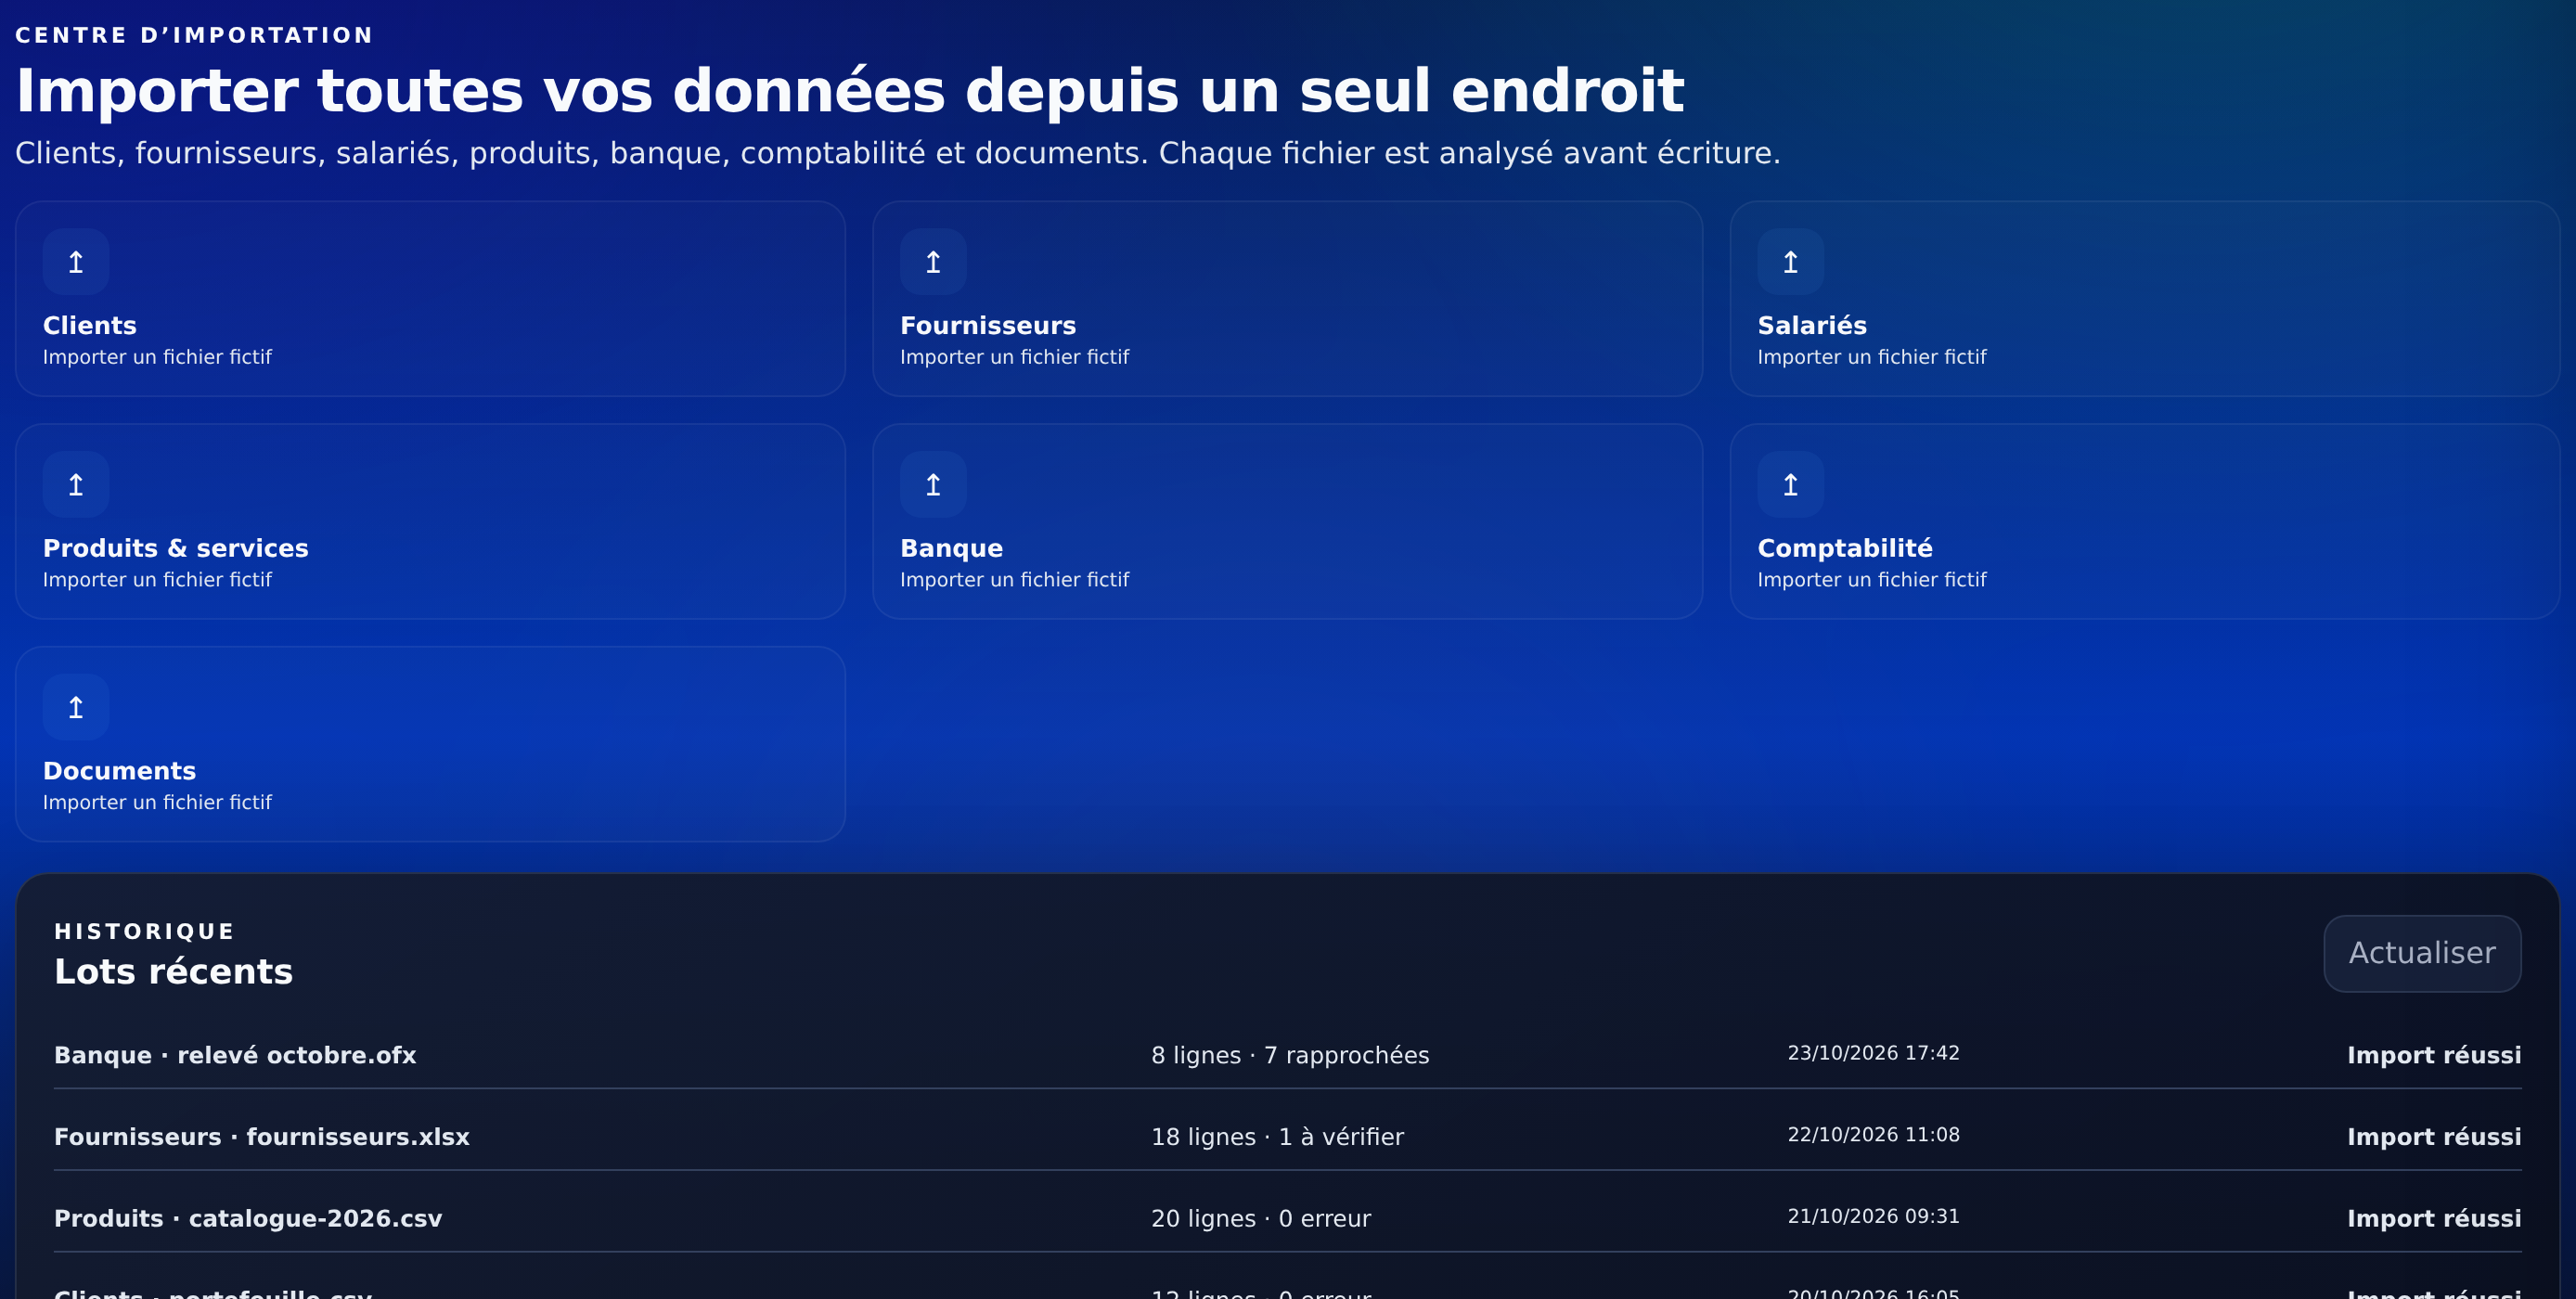Screen dimensions: 2576x1299
Task: Click the upload arrow icon on Clients card
Action: [x=76, y=262]
